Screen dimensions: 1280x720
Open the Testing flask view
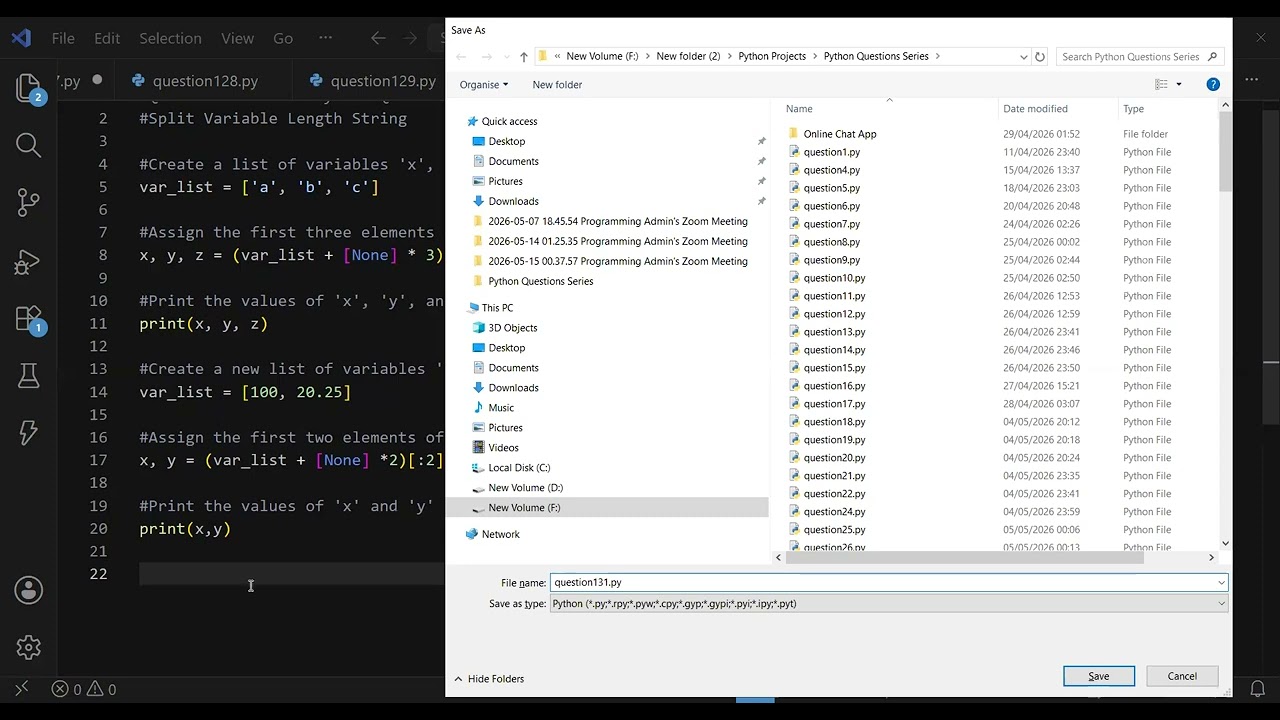(29, 376)
